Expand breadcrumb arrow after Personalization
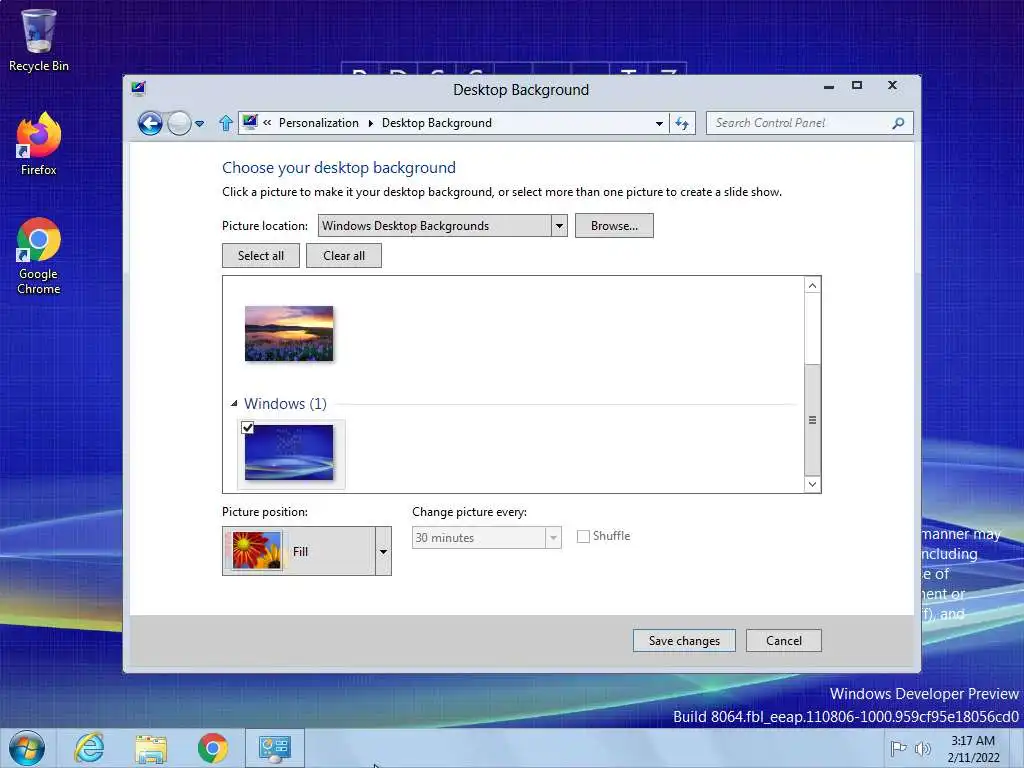Image resolution: width=1024 pixels, height=768 pixels. [x=370, y=123]
